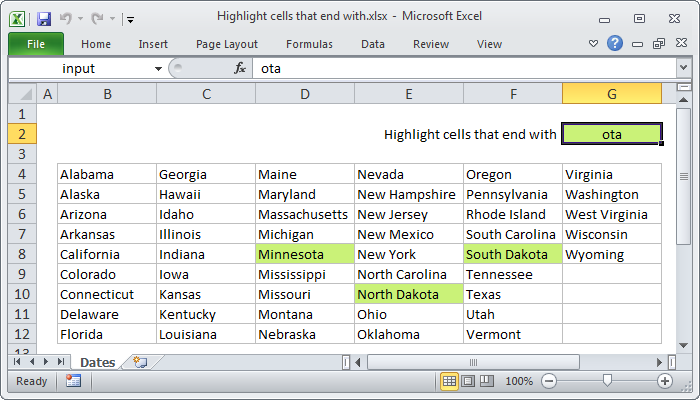700x400 pixels.
Task: Zoom out with the minus button
Action: [549, 381]
